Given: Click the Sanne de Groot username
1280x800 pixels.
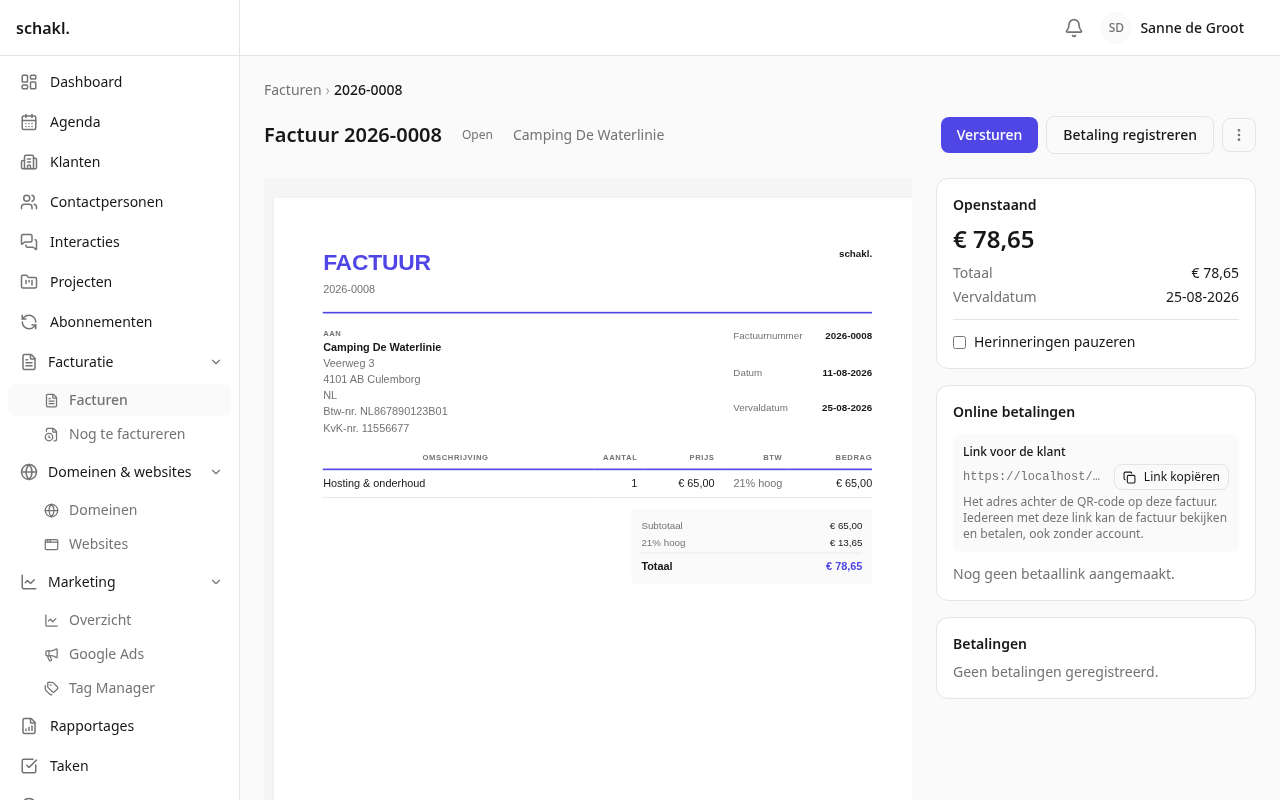Looking at the screenshot, I should [x=1192, y=28].
